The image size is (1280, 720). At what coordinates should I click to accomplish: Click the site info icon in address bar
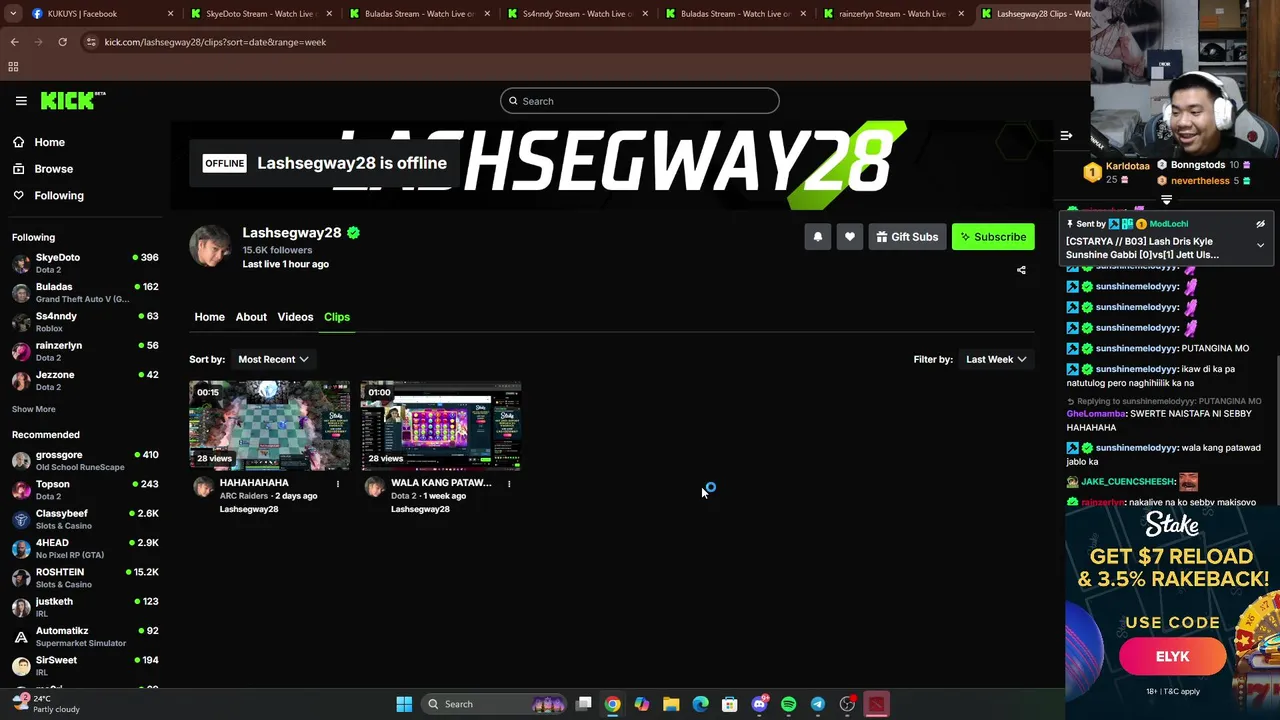pos(91,42)
